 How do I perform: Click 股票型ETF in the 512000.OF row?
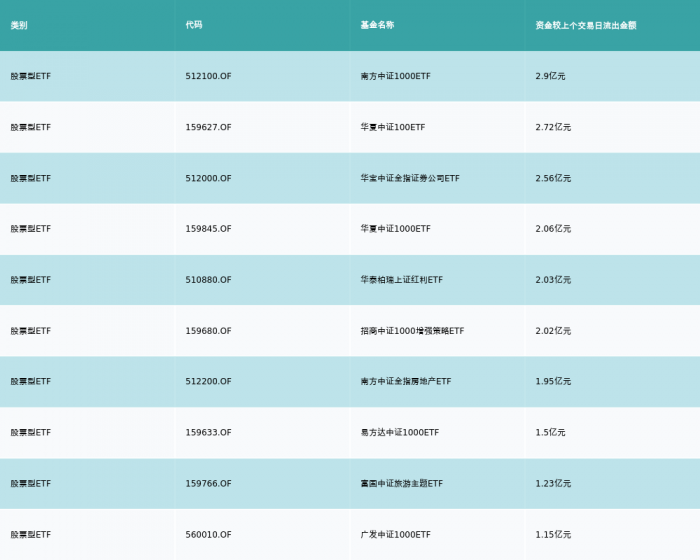(31, 178)
